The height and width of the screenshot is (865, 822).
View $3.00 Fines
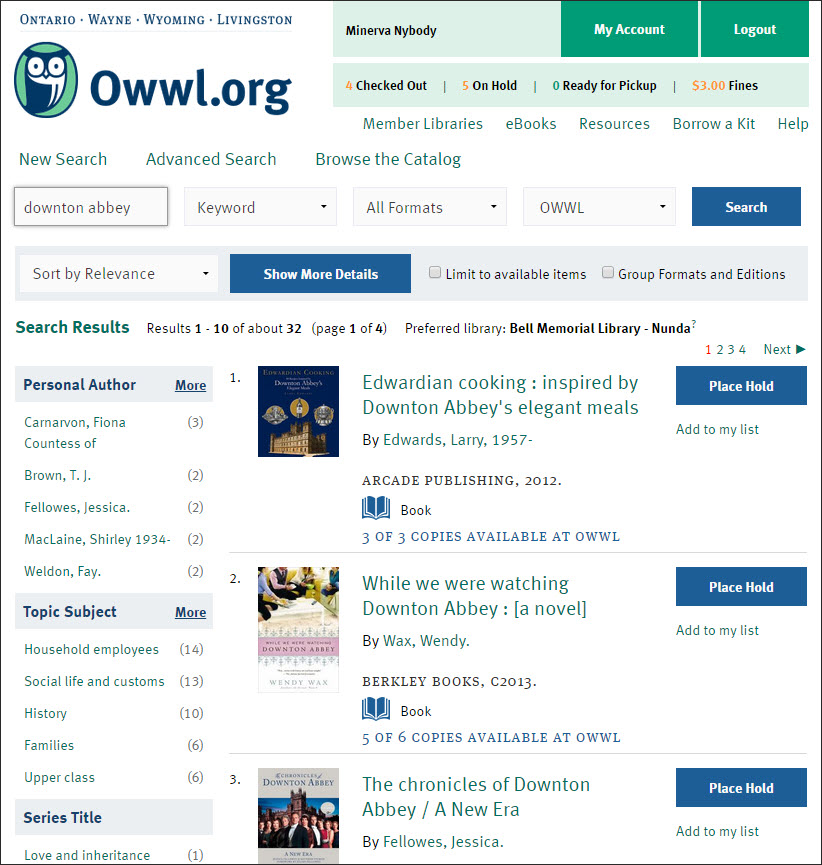725,86
